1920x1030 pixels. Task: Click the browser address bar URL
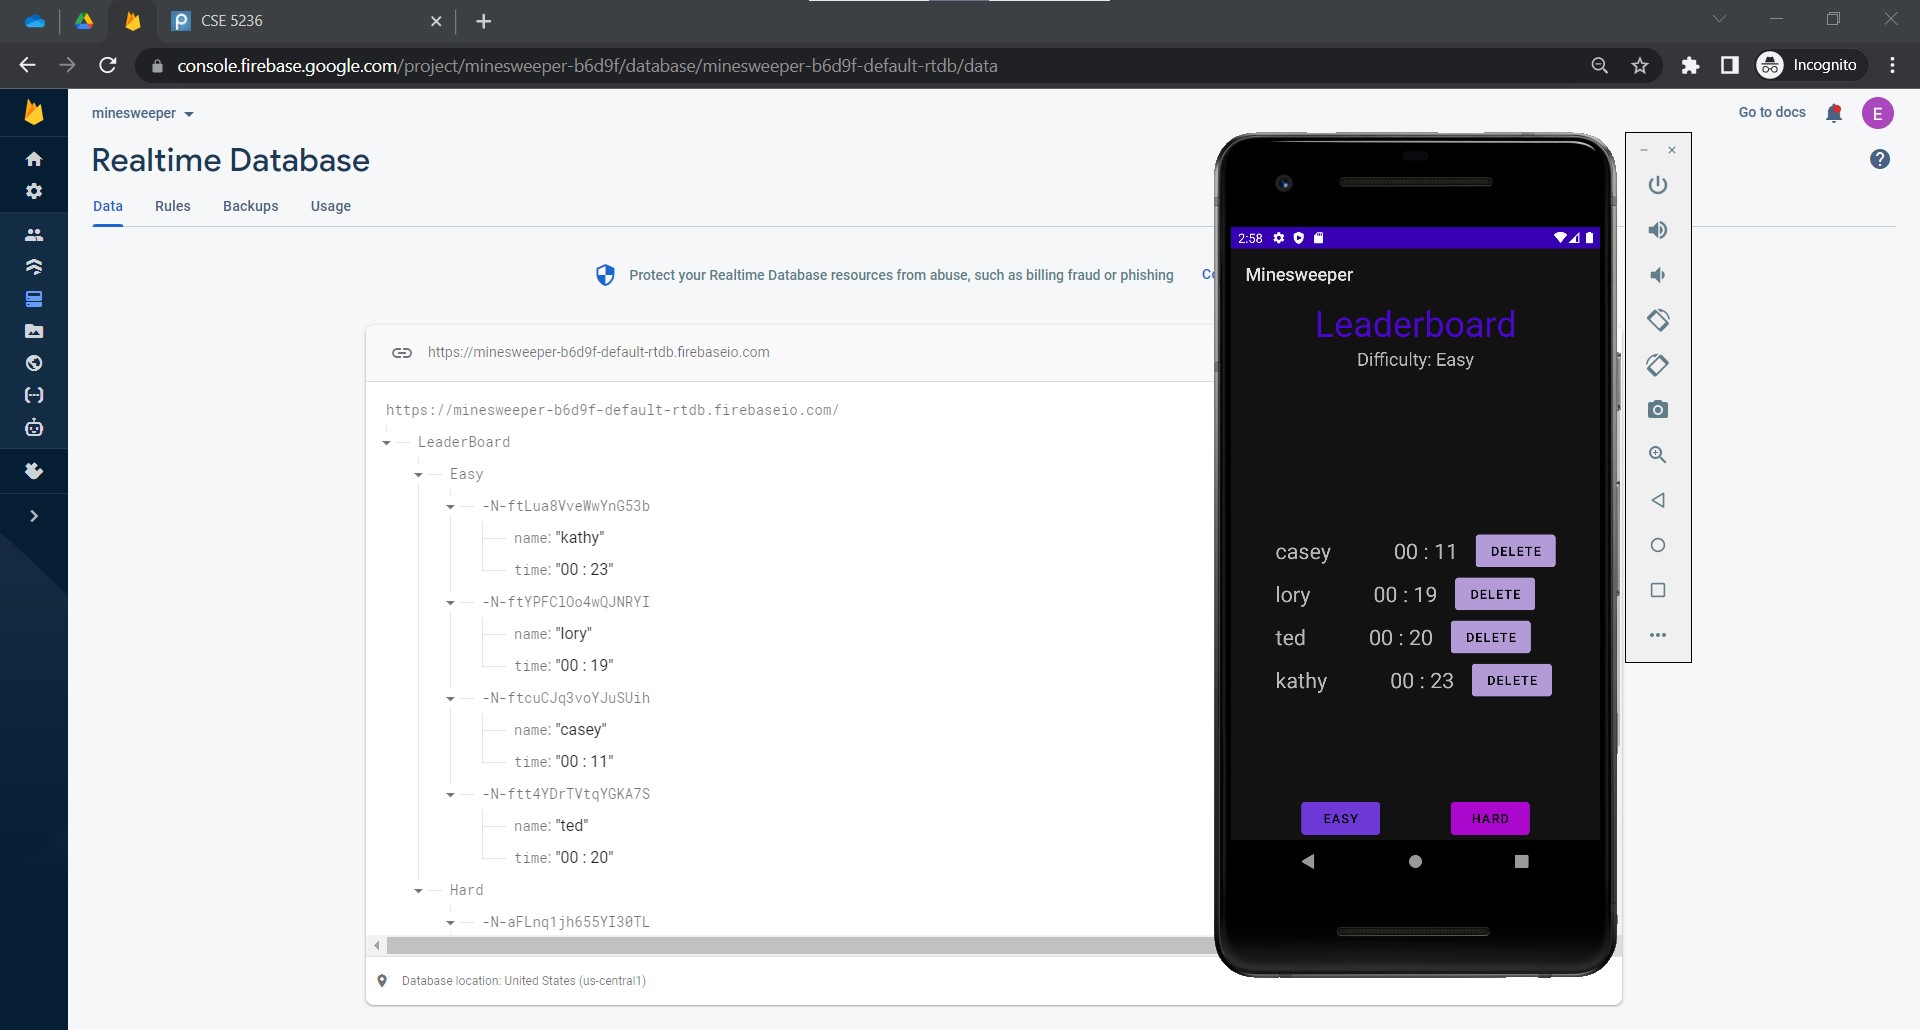pos(587,66)
